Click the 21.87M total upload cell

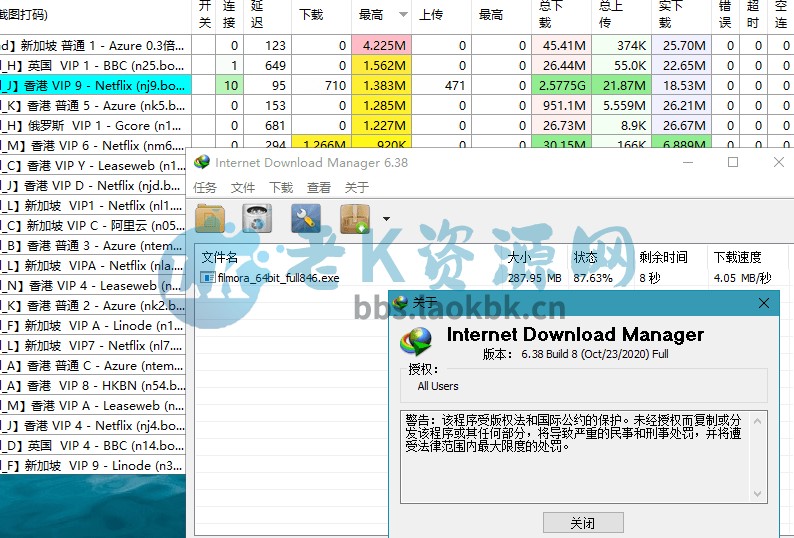click(x=622, y=86)
